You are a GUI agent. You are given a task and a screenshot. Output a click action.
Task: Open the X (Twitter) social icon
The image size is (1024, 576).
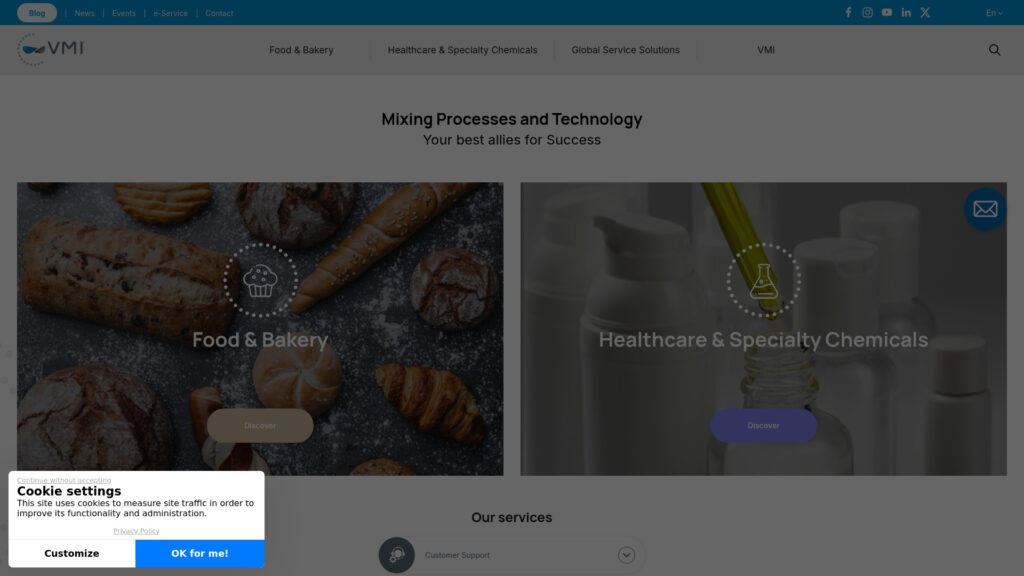tap(925, 12)
